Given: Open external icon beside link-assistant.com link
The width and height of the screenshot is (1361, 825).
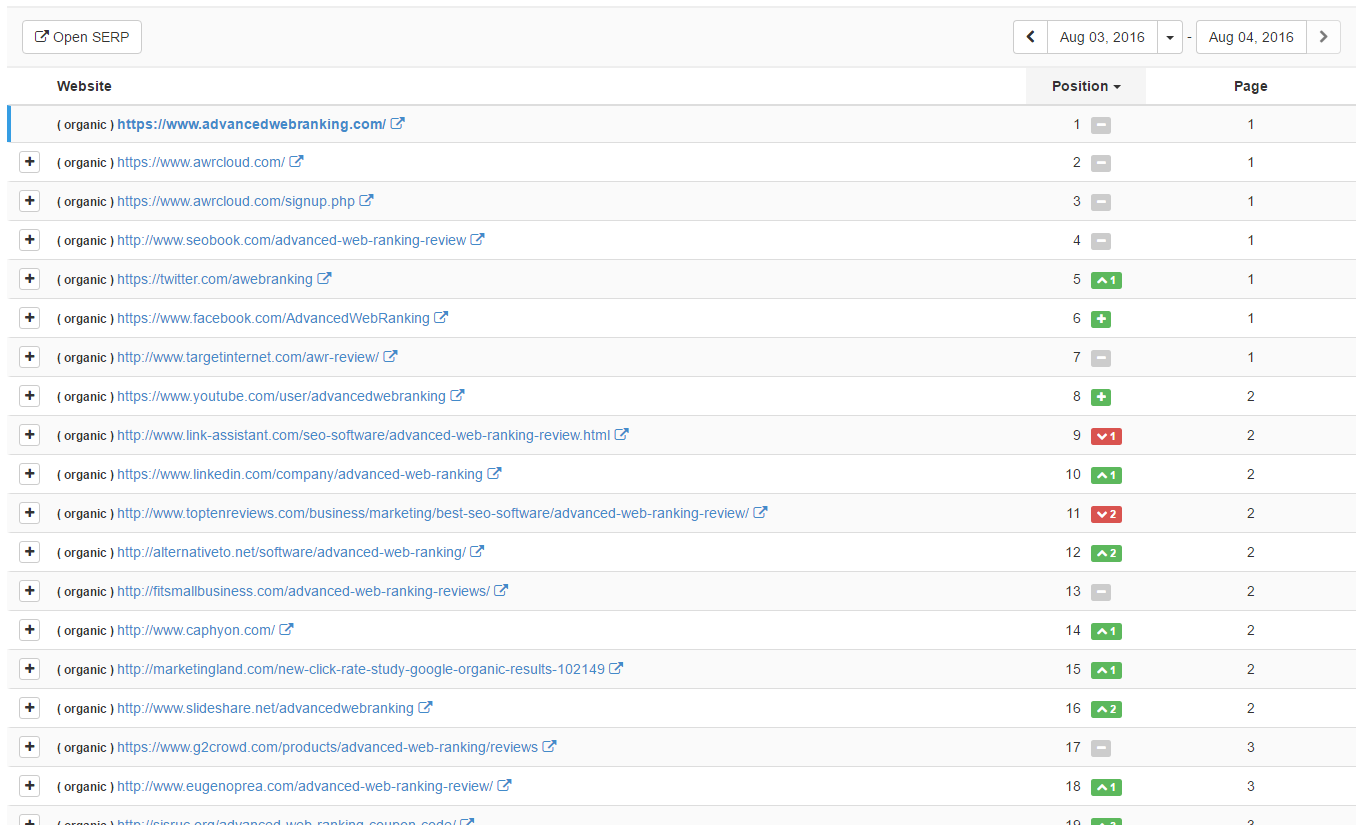Looking at the screenshot, I should click(x=622, y=434).
